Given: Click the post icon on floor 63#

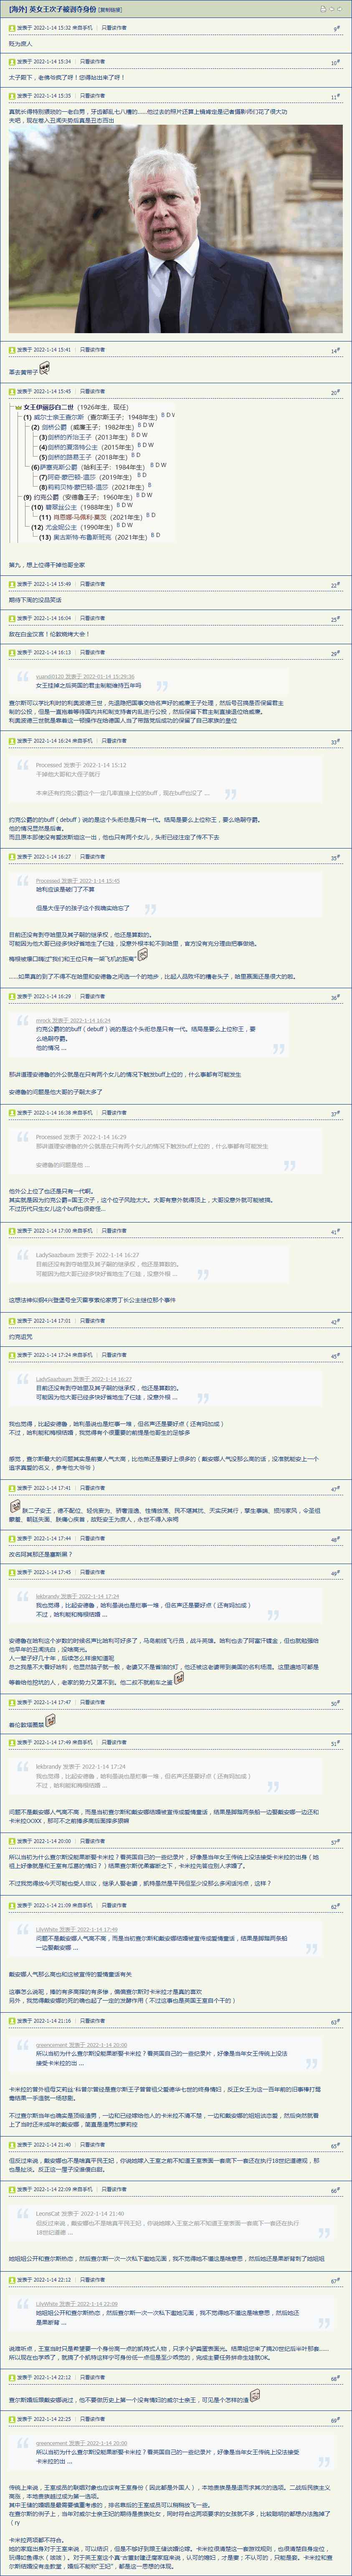Looking at the screenshot, I should [x=12, y=2021].
